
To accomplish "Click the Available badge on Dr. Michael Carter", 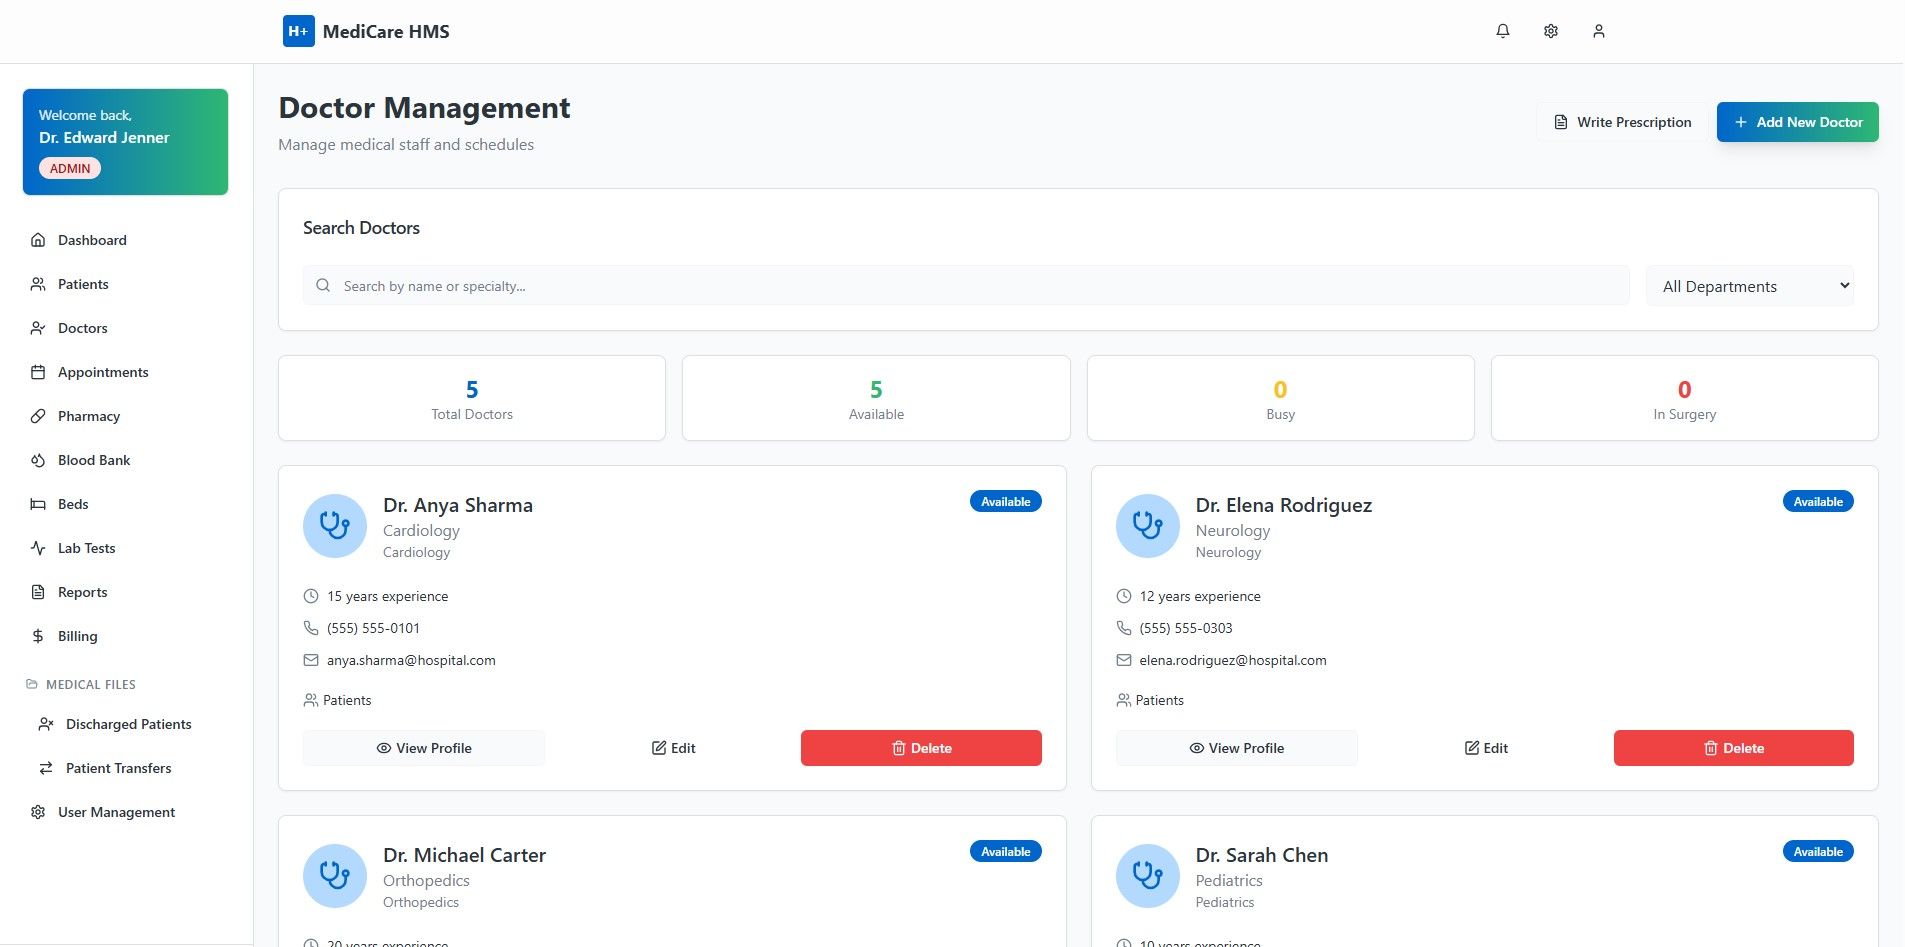I will 1005,851.
